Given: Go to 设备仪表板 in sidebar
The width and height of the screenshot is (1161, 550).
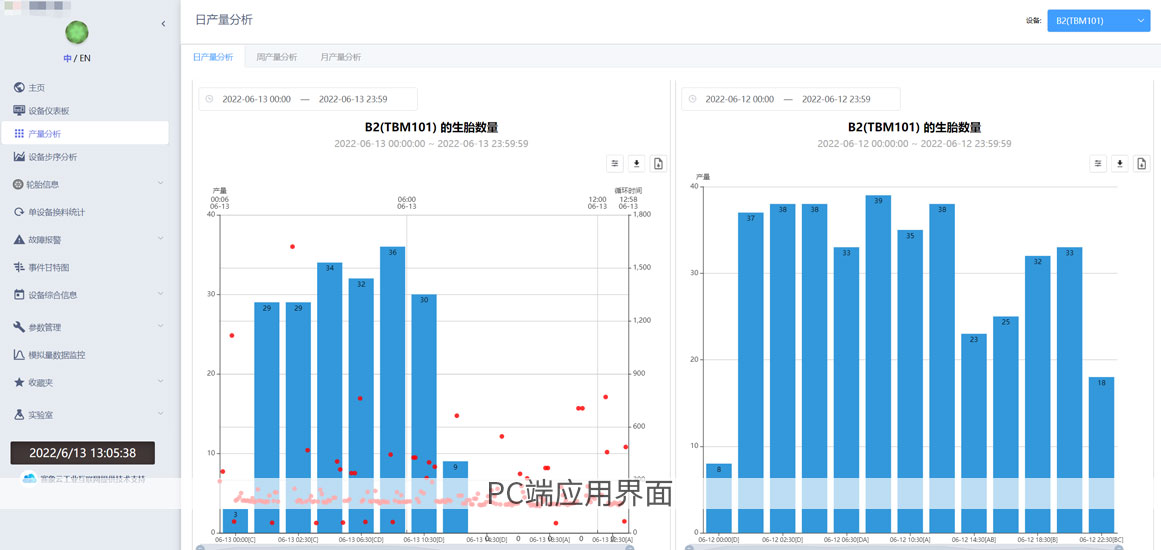Looking at the screenshot, I should 48,111.
